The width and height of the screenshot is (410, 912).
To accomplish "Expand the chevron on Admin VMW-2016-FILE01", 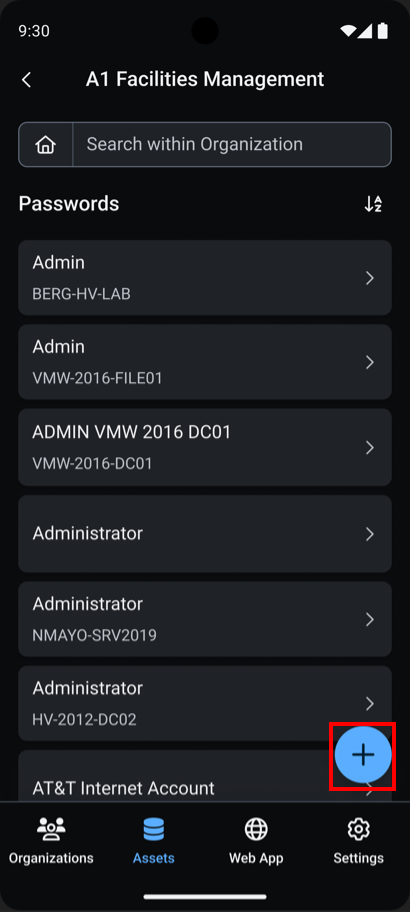I will (369, 362).
